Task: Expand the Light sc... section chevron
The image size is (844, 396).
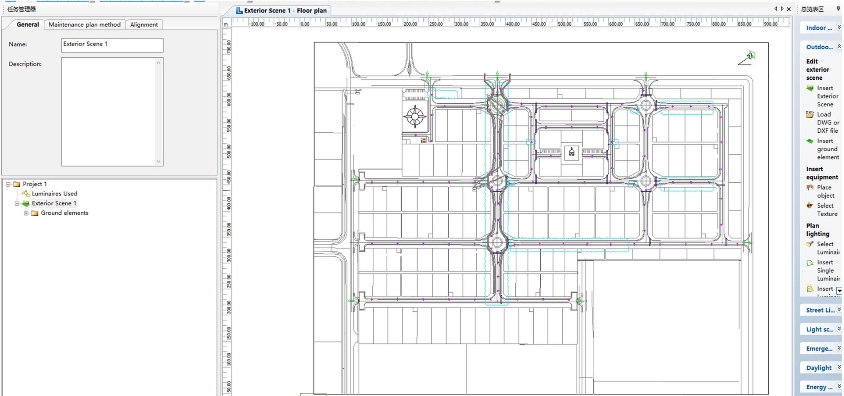Action: [839, 329]
